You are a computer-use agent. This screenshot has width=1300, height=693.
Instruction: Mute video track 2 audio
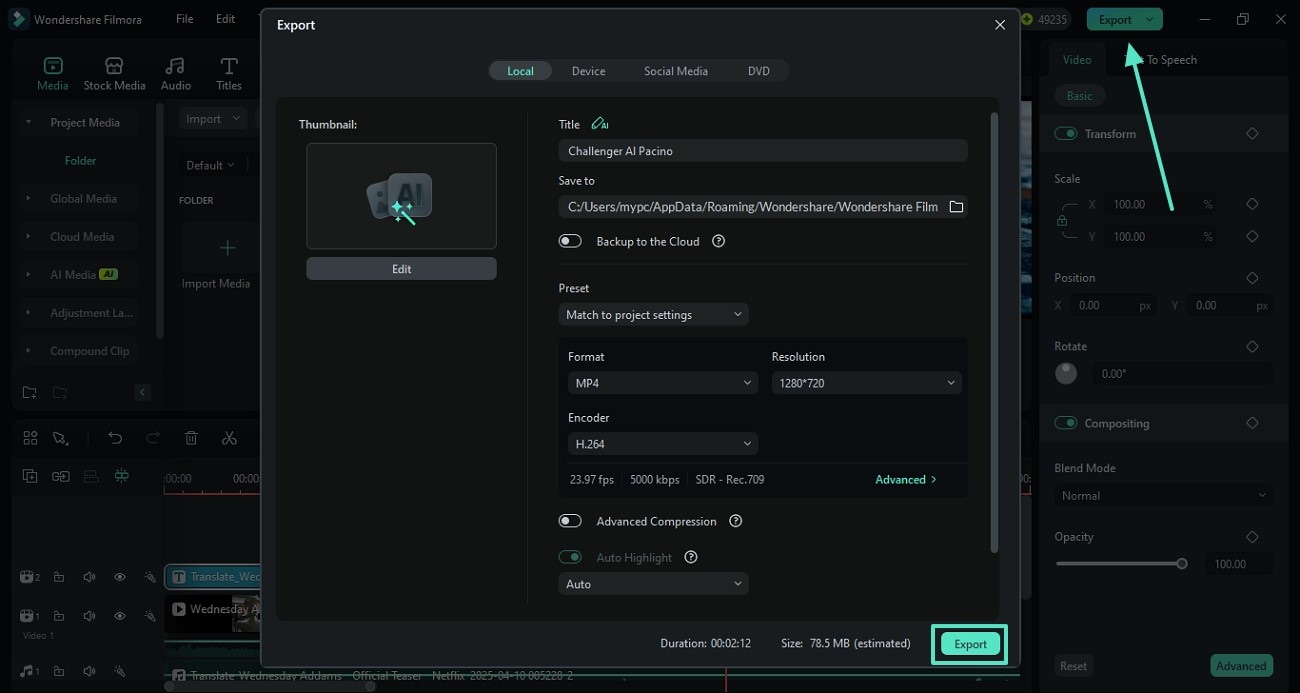pos(89,577)
